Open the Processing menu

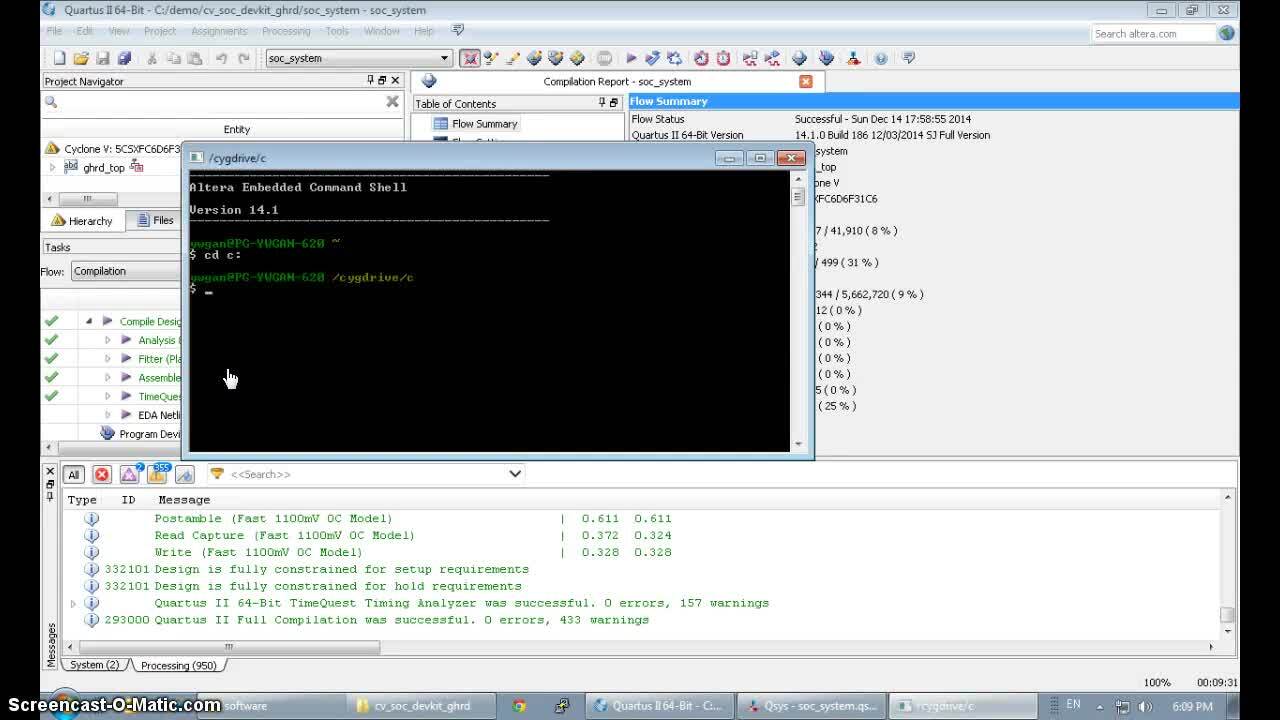pyautogui.click(x=286, y=31)
